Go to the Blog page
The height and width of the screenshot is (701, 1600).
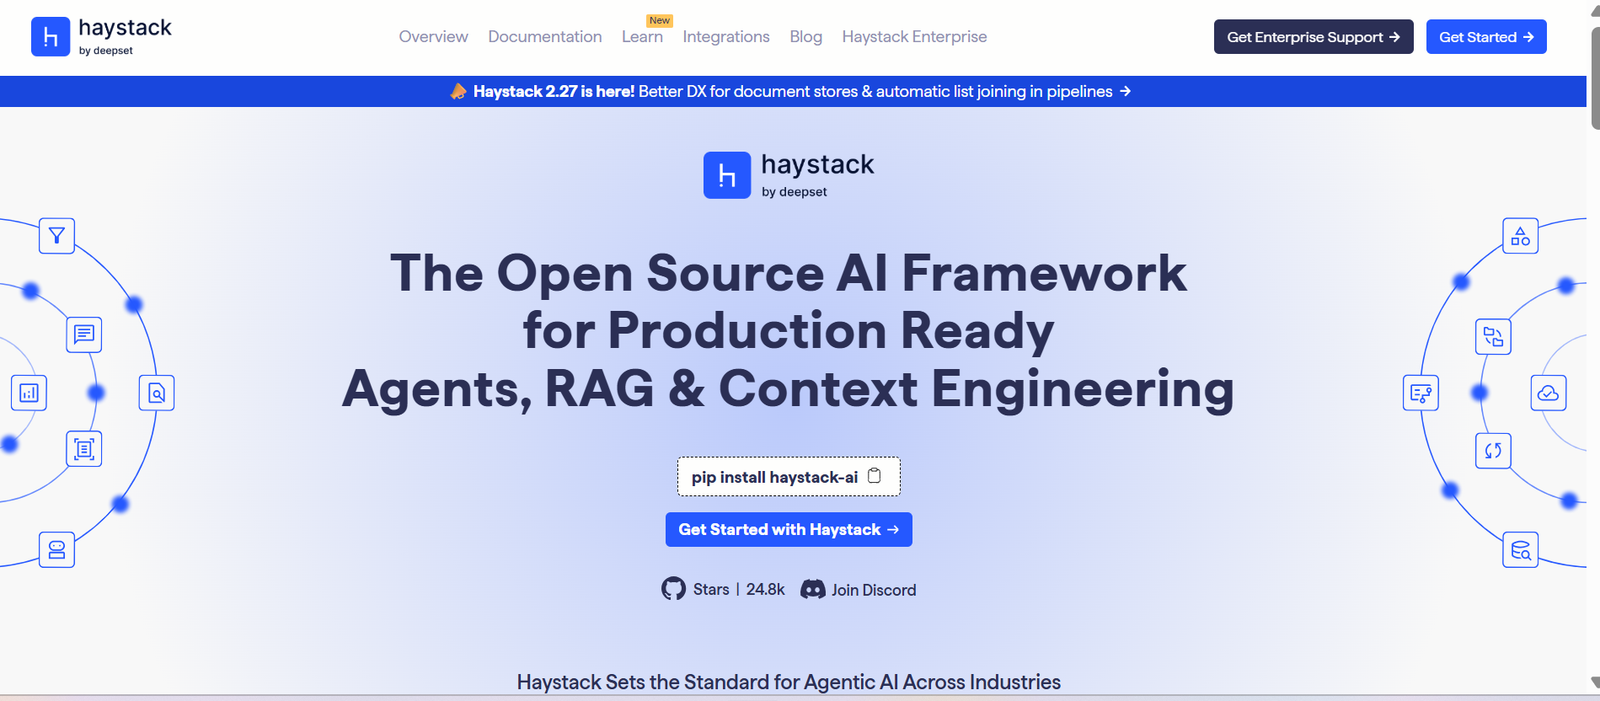click(806, 37)
